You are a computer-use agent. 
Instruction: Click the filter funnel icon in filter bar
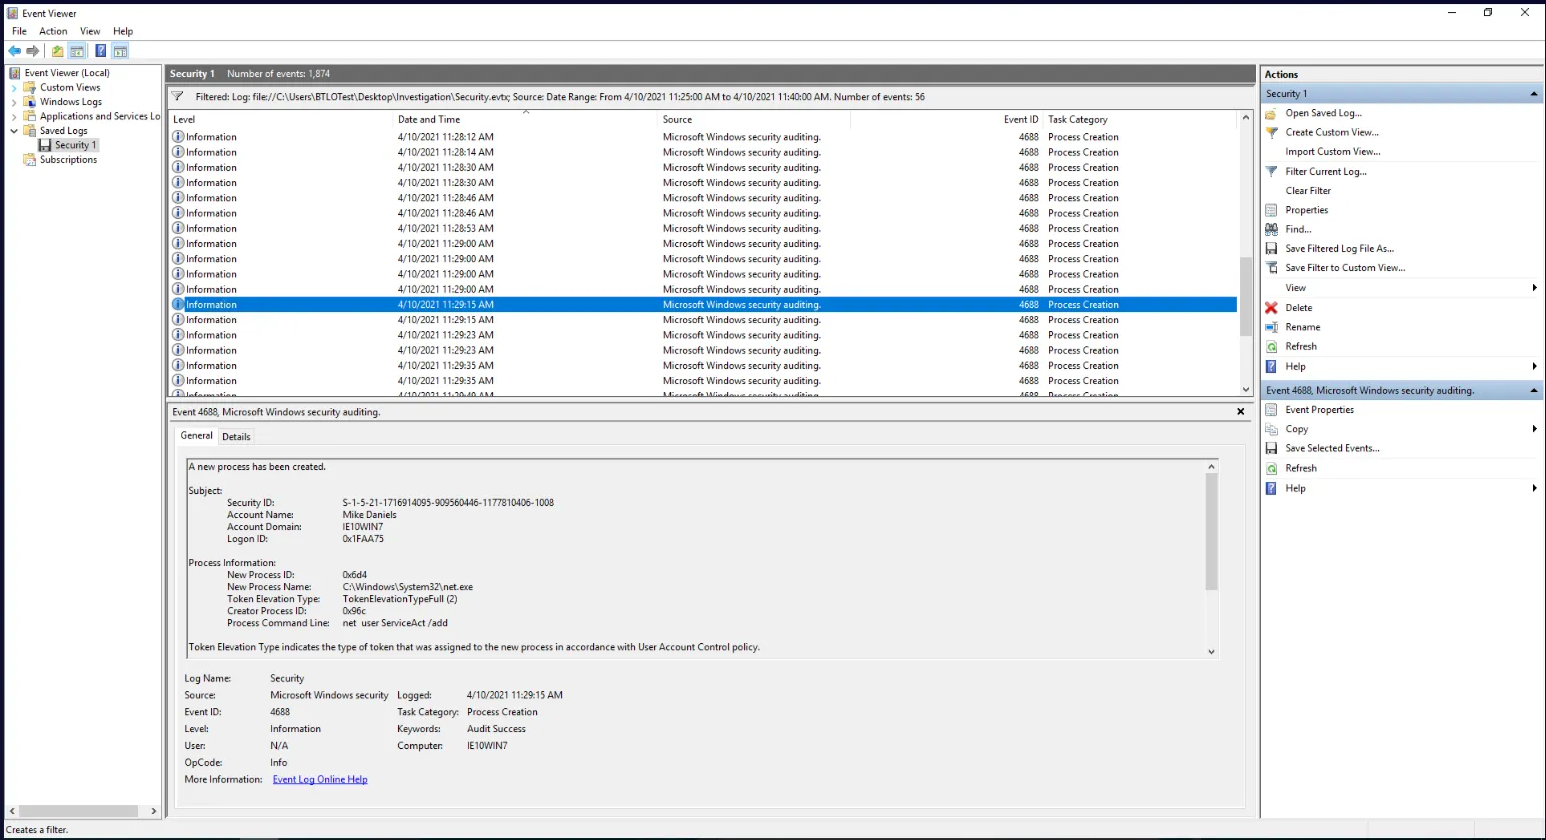point(177,97)
